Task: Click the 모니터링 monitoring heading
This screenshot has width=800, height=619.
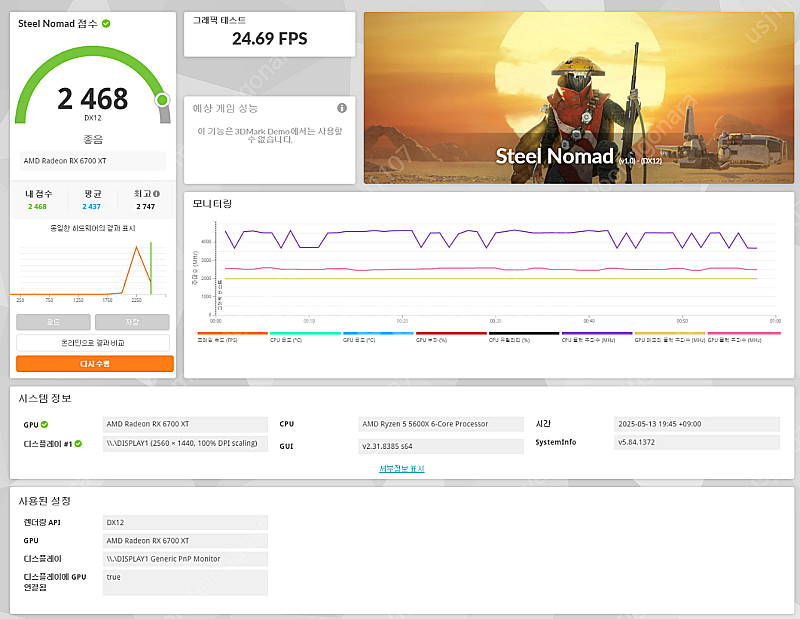Action: point(212,204)
